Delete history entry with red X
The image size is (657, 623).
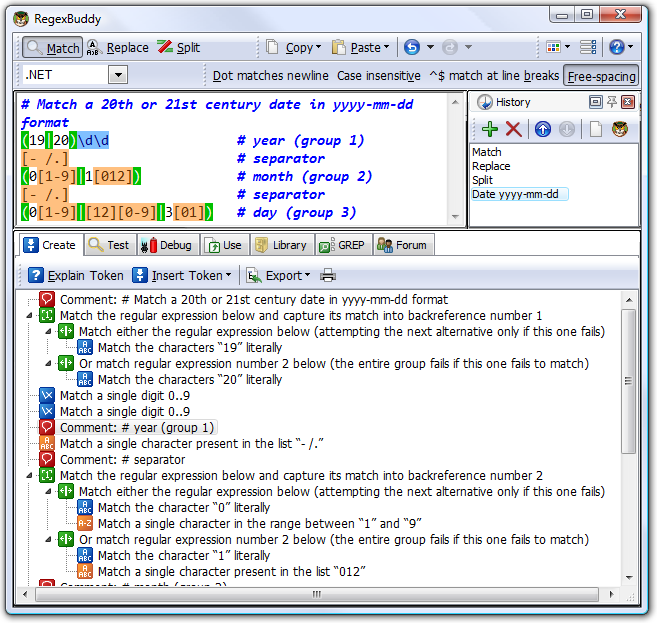[513, 129]
